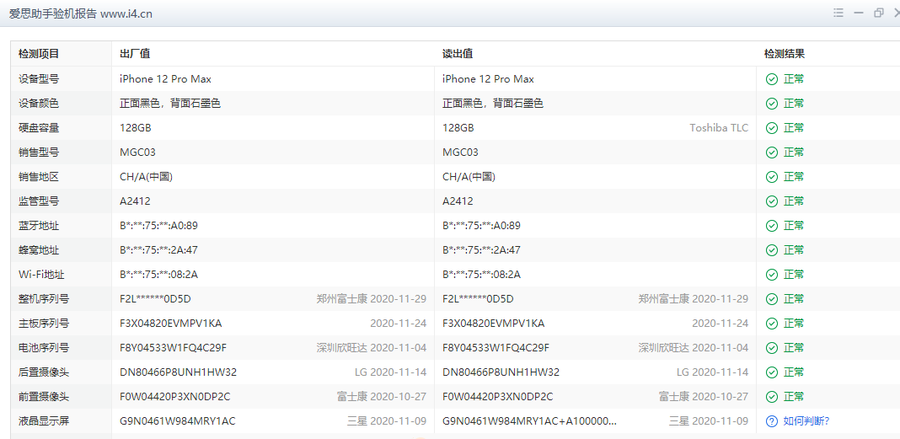Click read-side 深圳欣旺达 2020-11-04 note

coord(693,348)
